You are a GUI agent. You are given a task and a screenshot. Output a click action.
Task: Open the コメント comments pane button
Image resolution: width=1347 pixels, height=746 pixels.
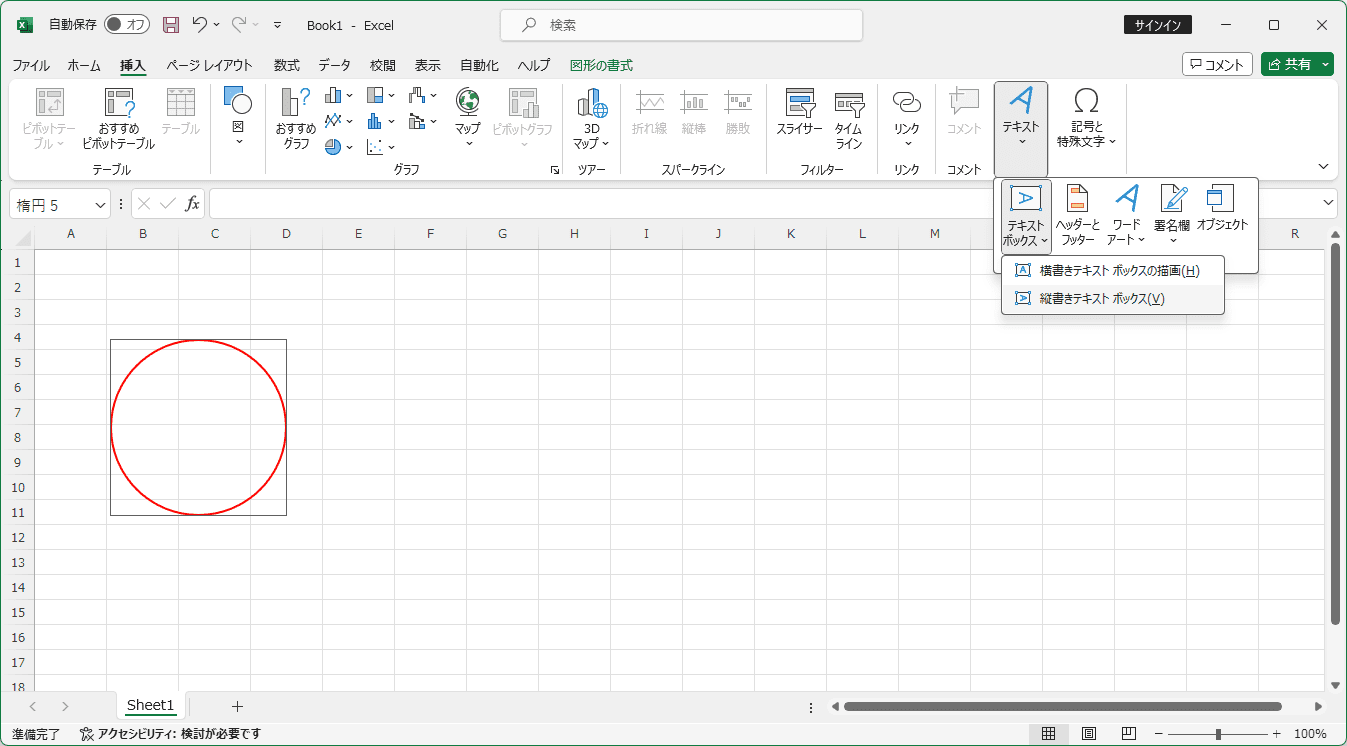pyautogui.click(x=1218, y=65)
